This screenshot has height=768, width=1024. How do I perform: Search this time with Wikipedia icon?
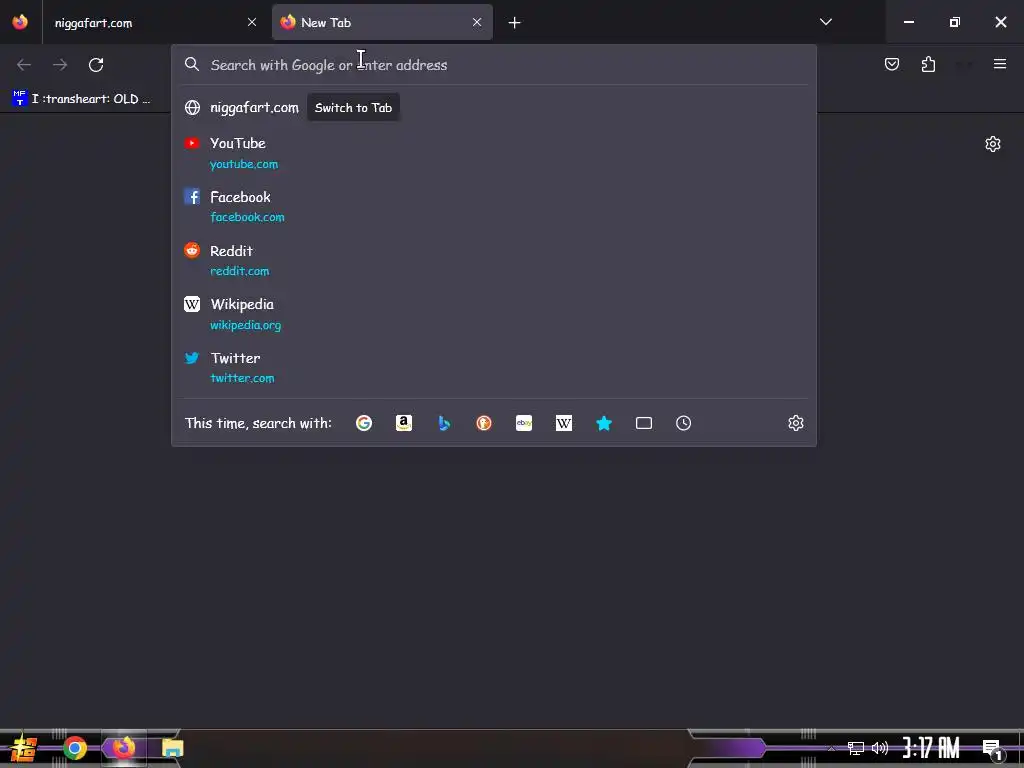point(564,423)
